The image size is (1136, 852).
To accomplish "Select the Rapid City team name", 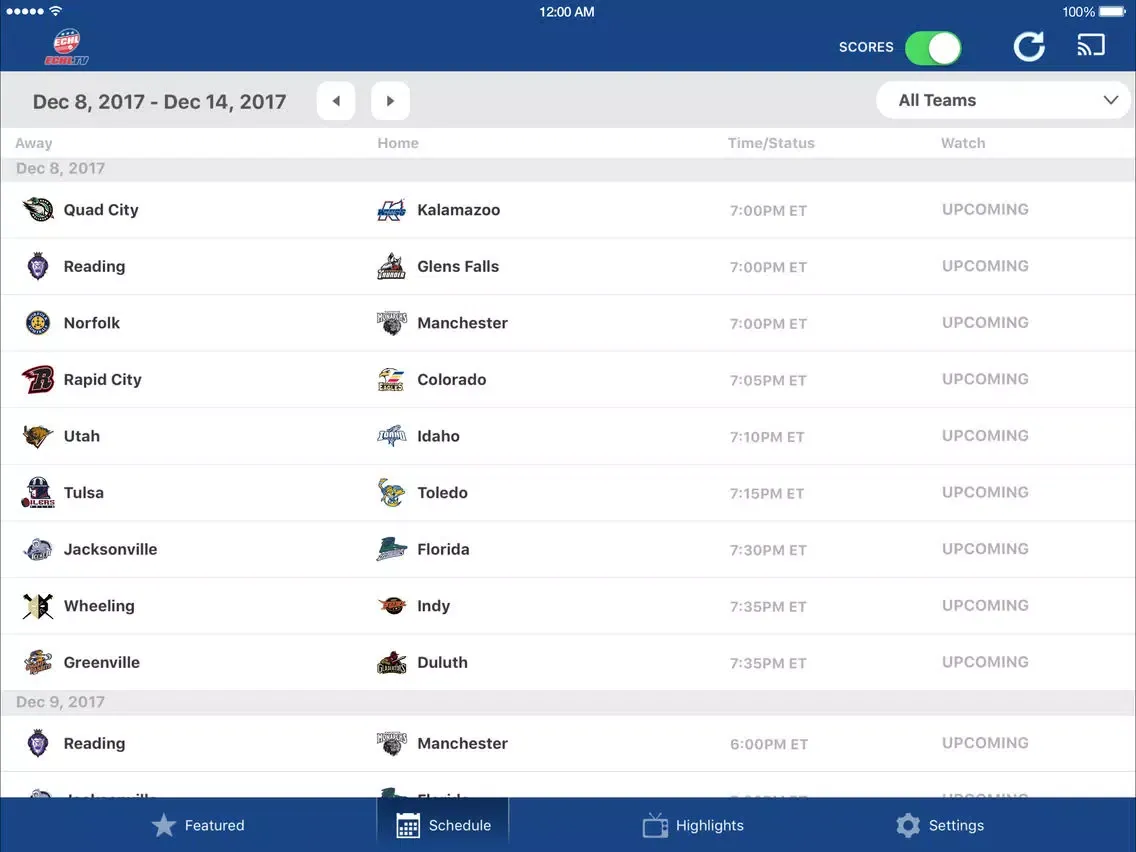I will coord(102,380).
